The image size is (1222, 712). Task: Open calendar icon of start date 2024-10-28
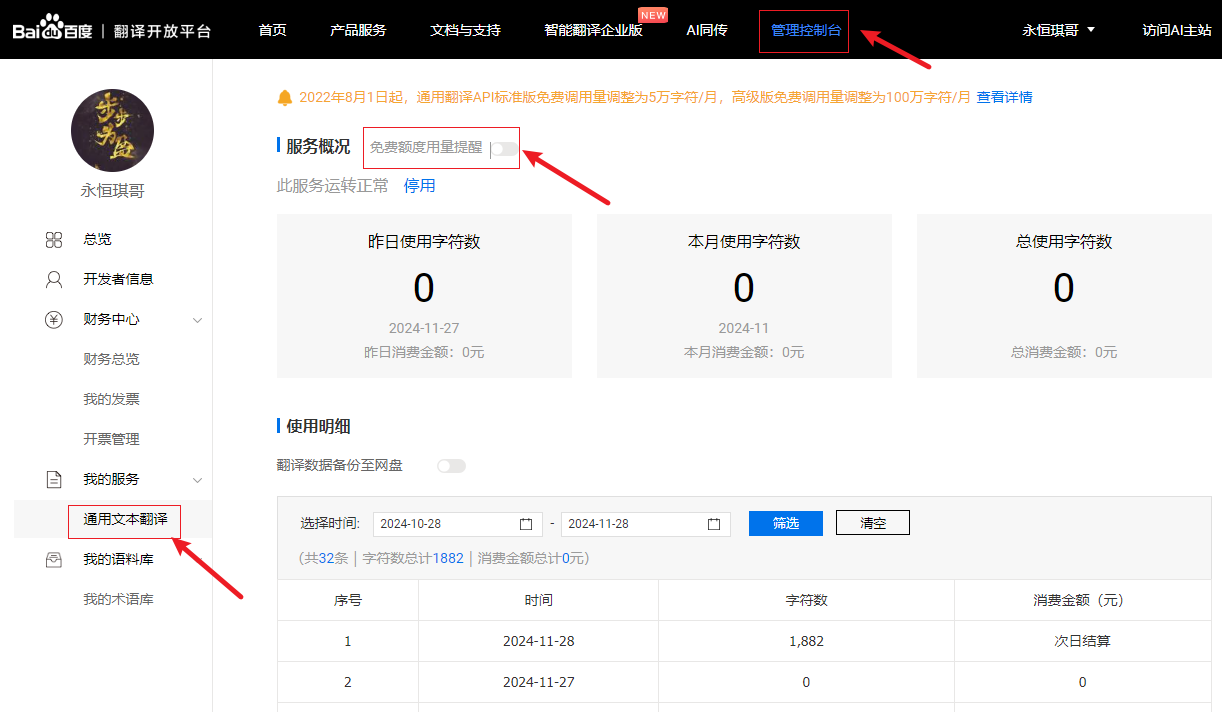pos(526,524)
